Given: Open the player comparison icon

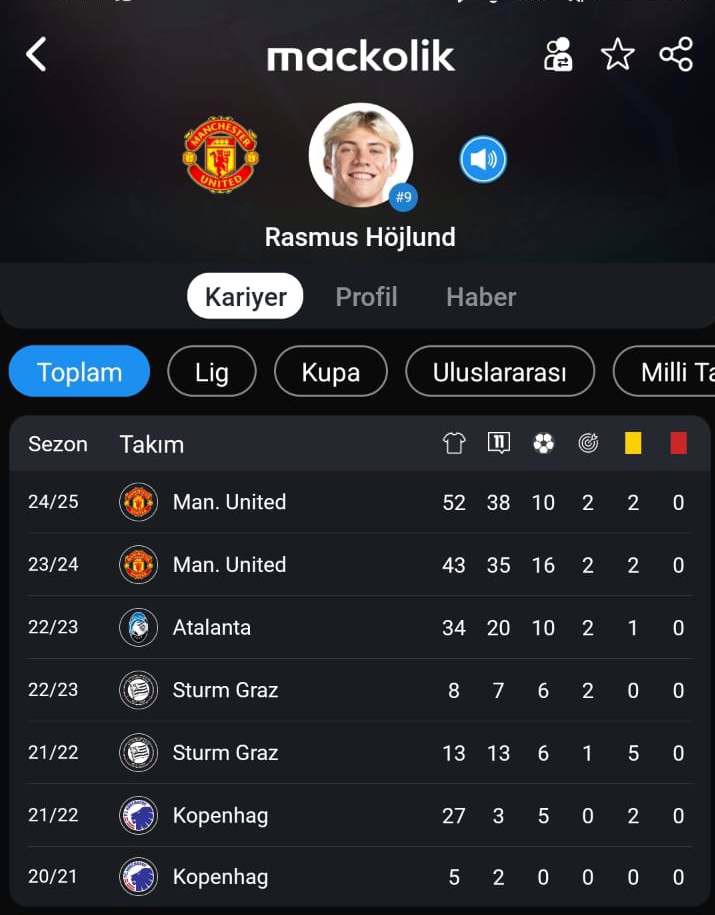Looking at the screenshot, I should (x=558, y=55).
